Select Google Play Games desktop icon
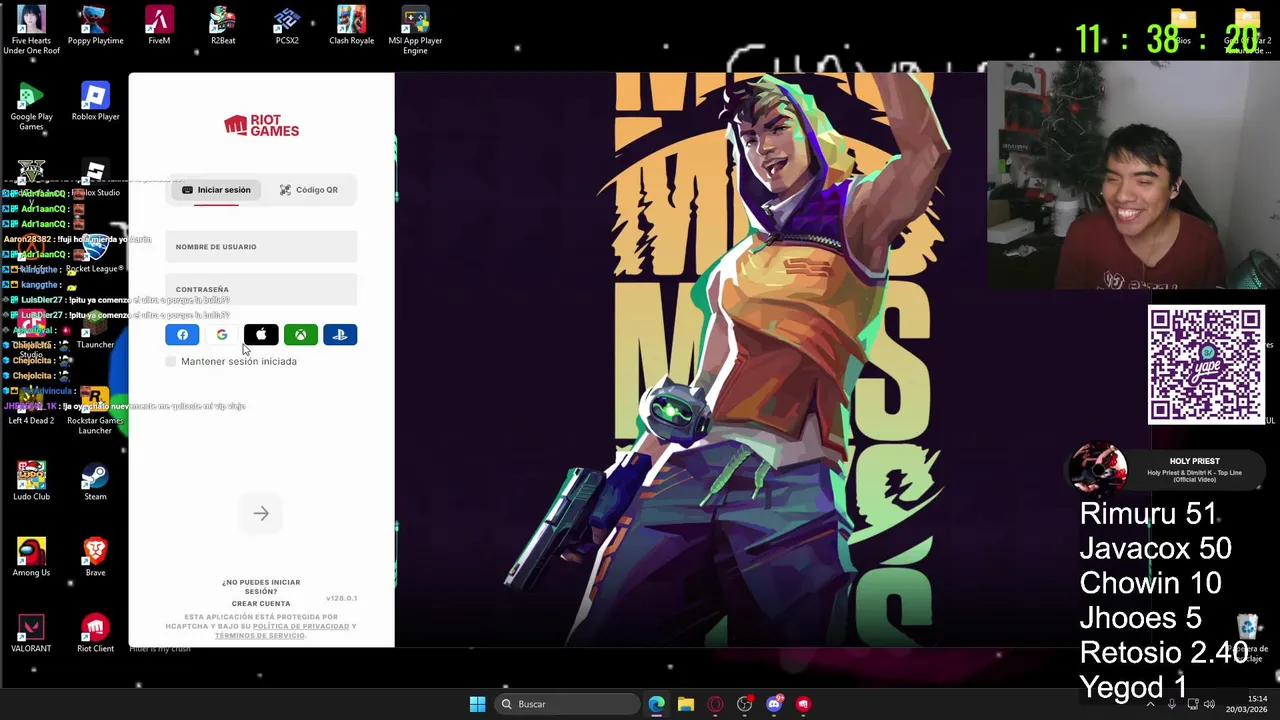This screenshot has width=1280, height=720. click(31, 106)
